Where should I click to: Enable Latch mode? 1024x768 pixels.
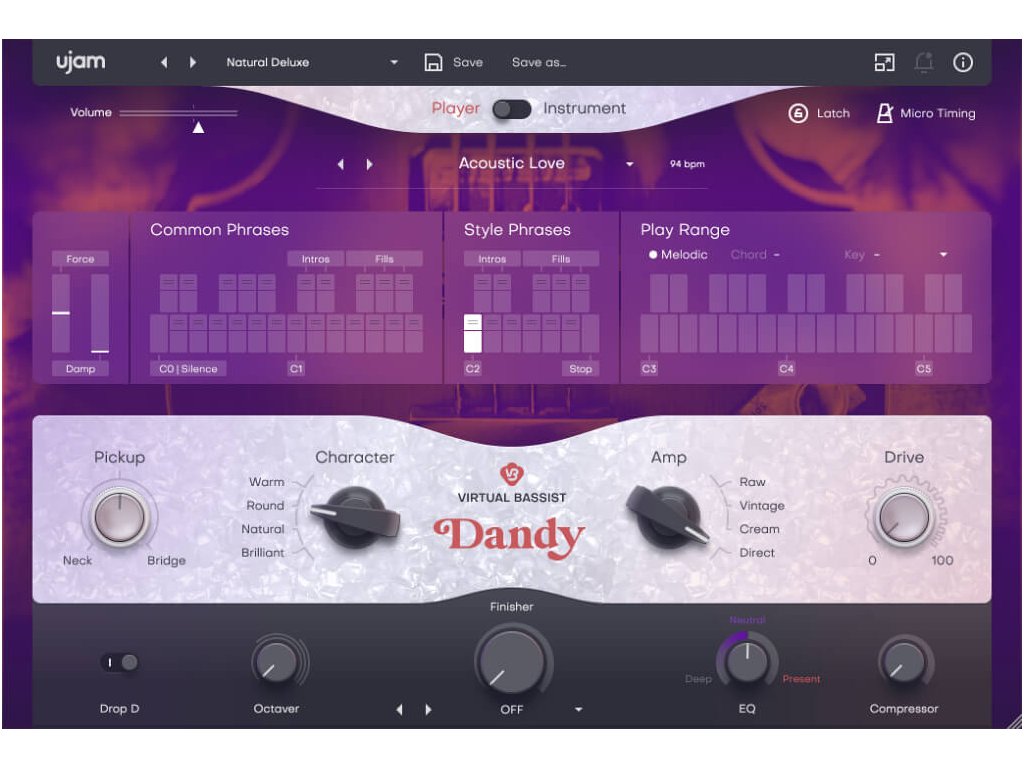(x=820, y=113)
